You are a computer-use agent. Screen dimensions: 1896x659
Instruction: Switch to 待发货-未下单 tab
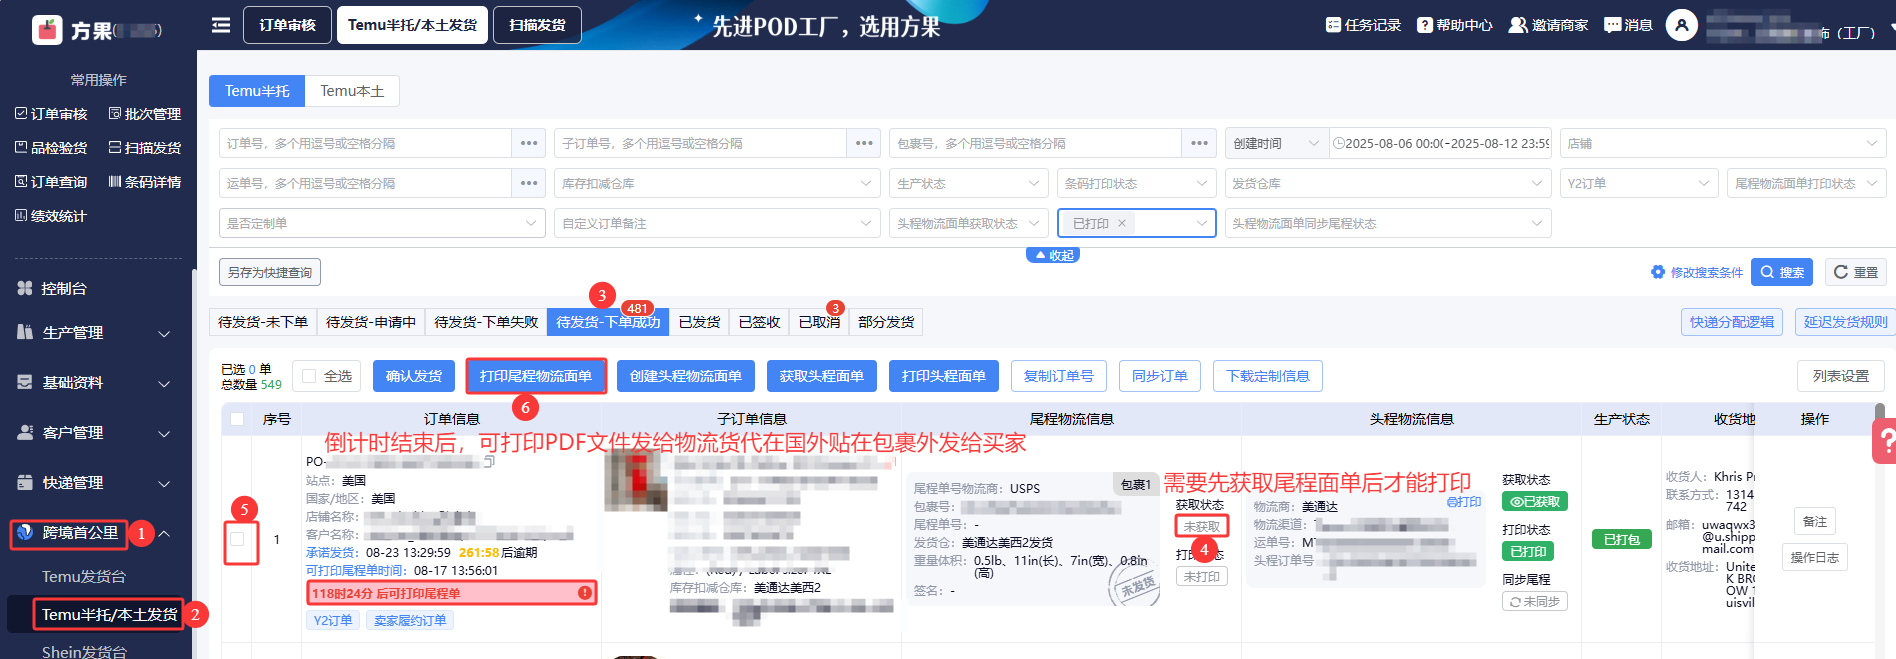pyautogui.click(x=263, y=322)
